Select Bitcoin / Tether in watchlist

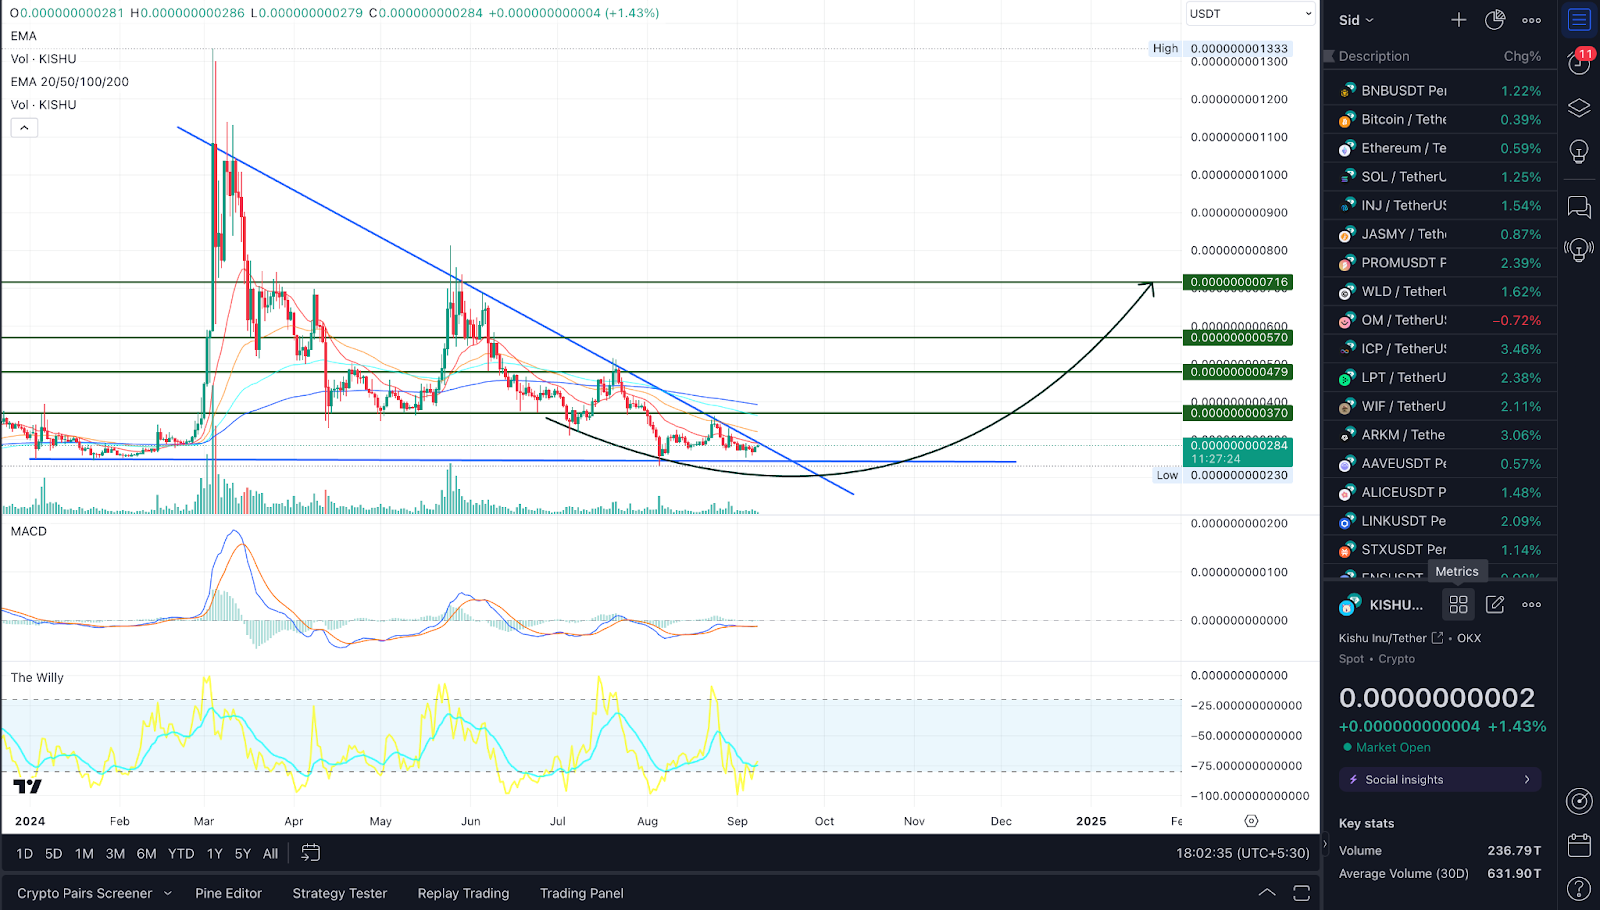tap(1440, 119)
